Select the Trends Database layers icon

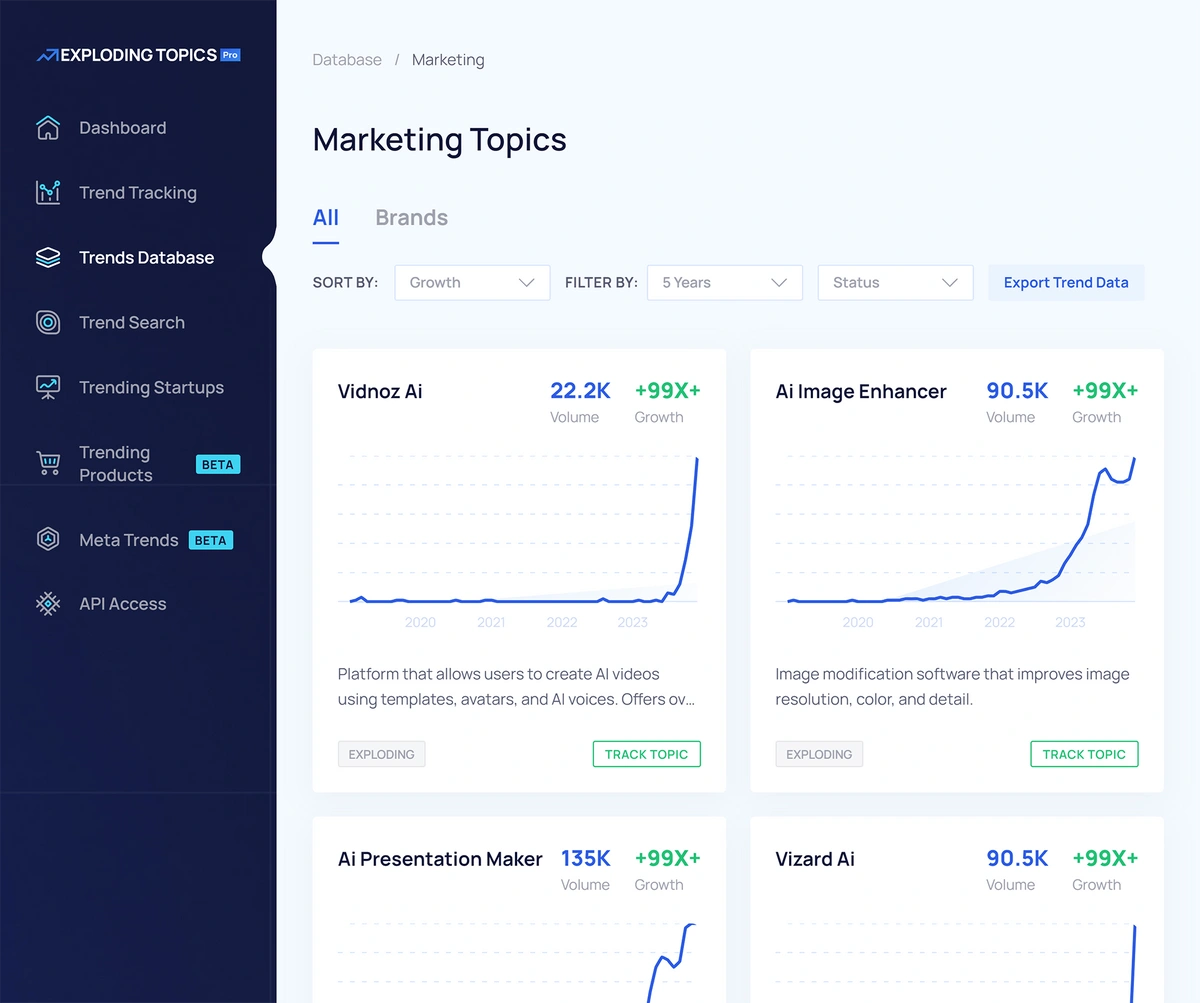48,258
